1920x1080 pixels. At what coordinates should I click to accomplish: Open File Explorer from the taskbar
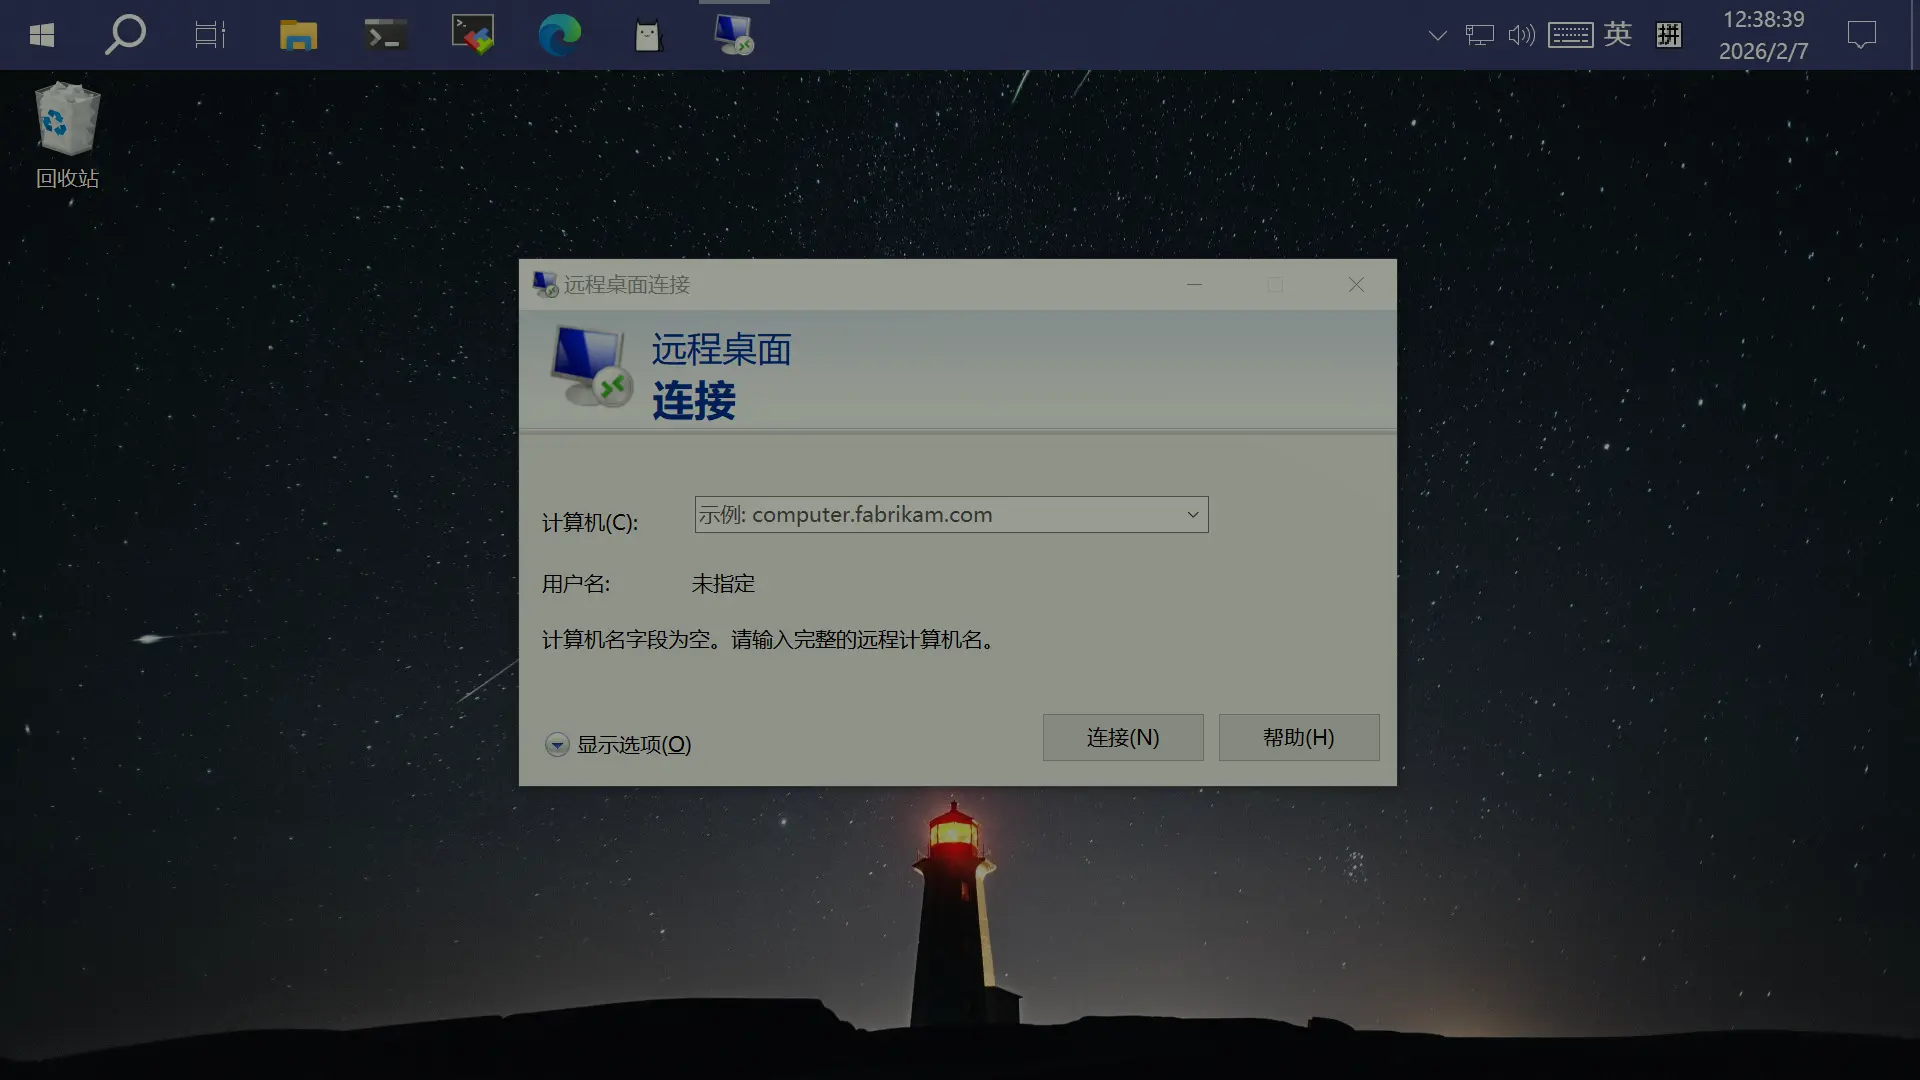click(x=298, y=34)
